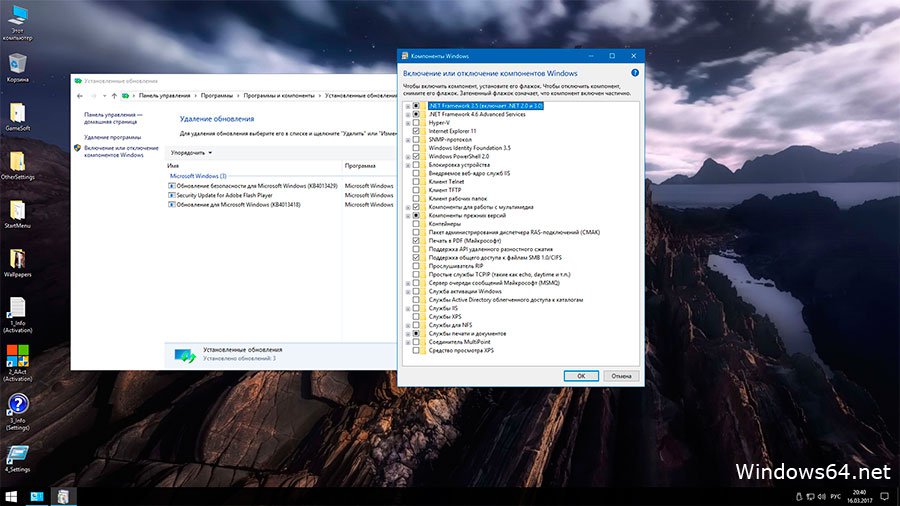Open the 4_Settings desktop shortcut
The image size is (900, 506).
point(17,454)
